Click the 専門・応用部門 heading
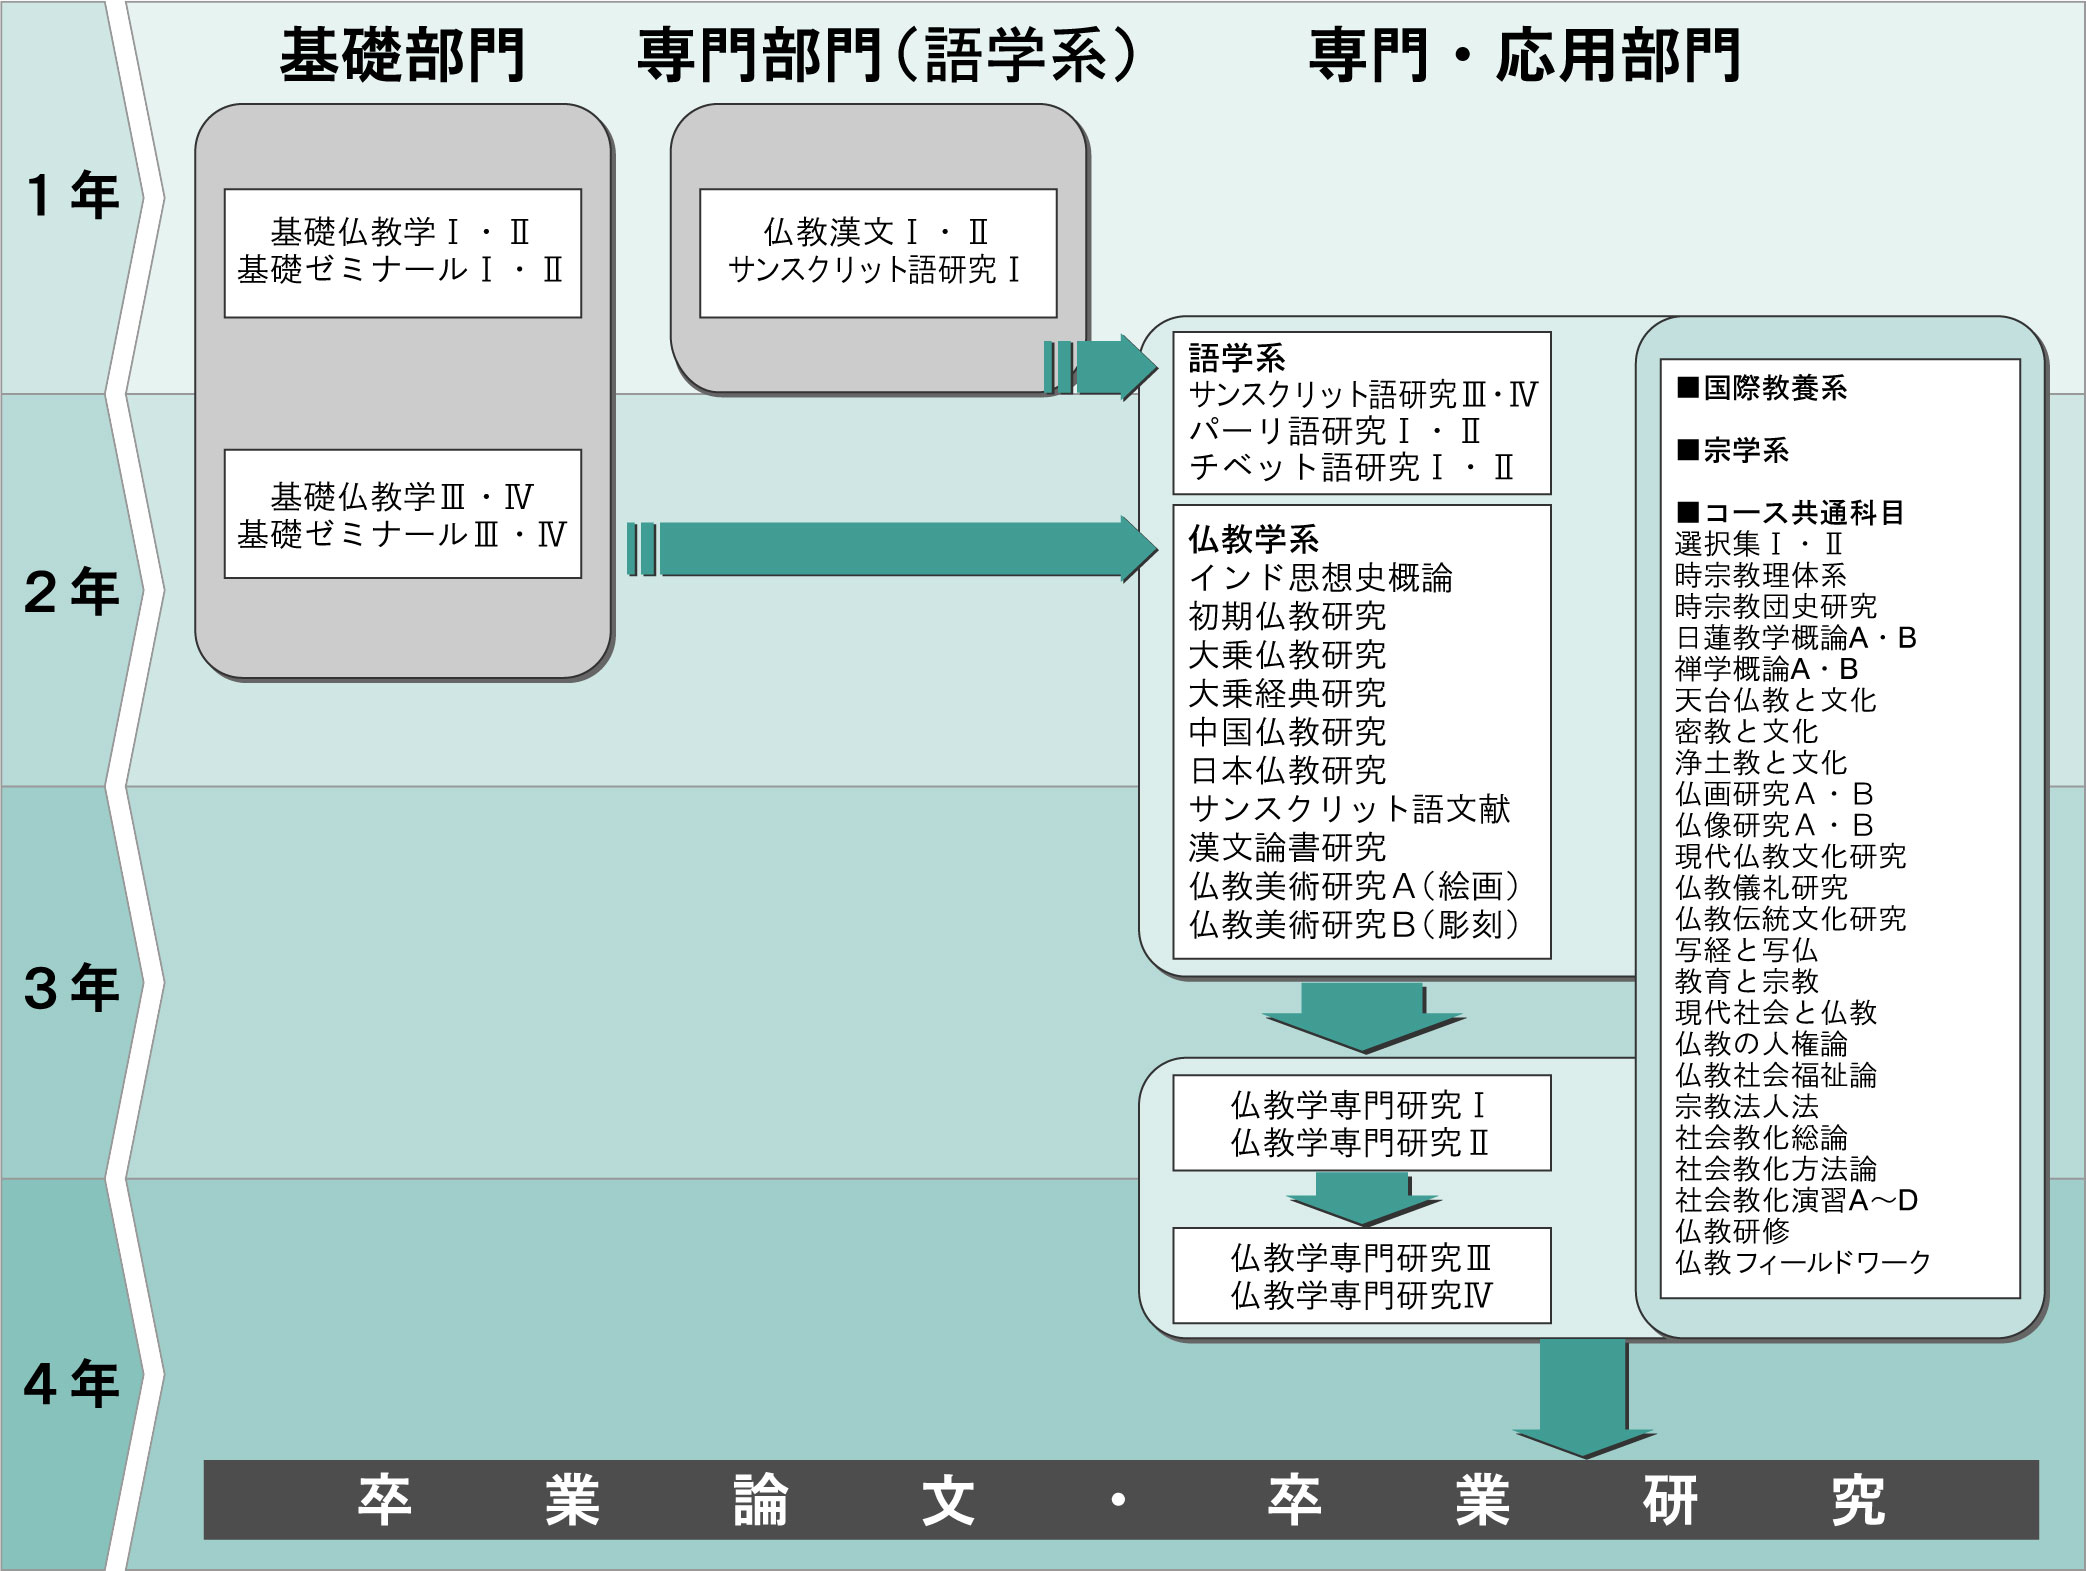Image resolution: width=2086 pixels, height=1571 pixels. coord(1525,55)
